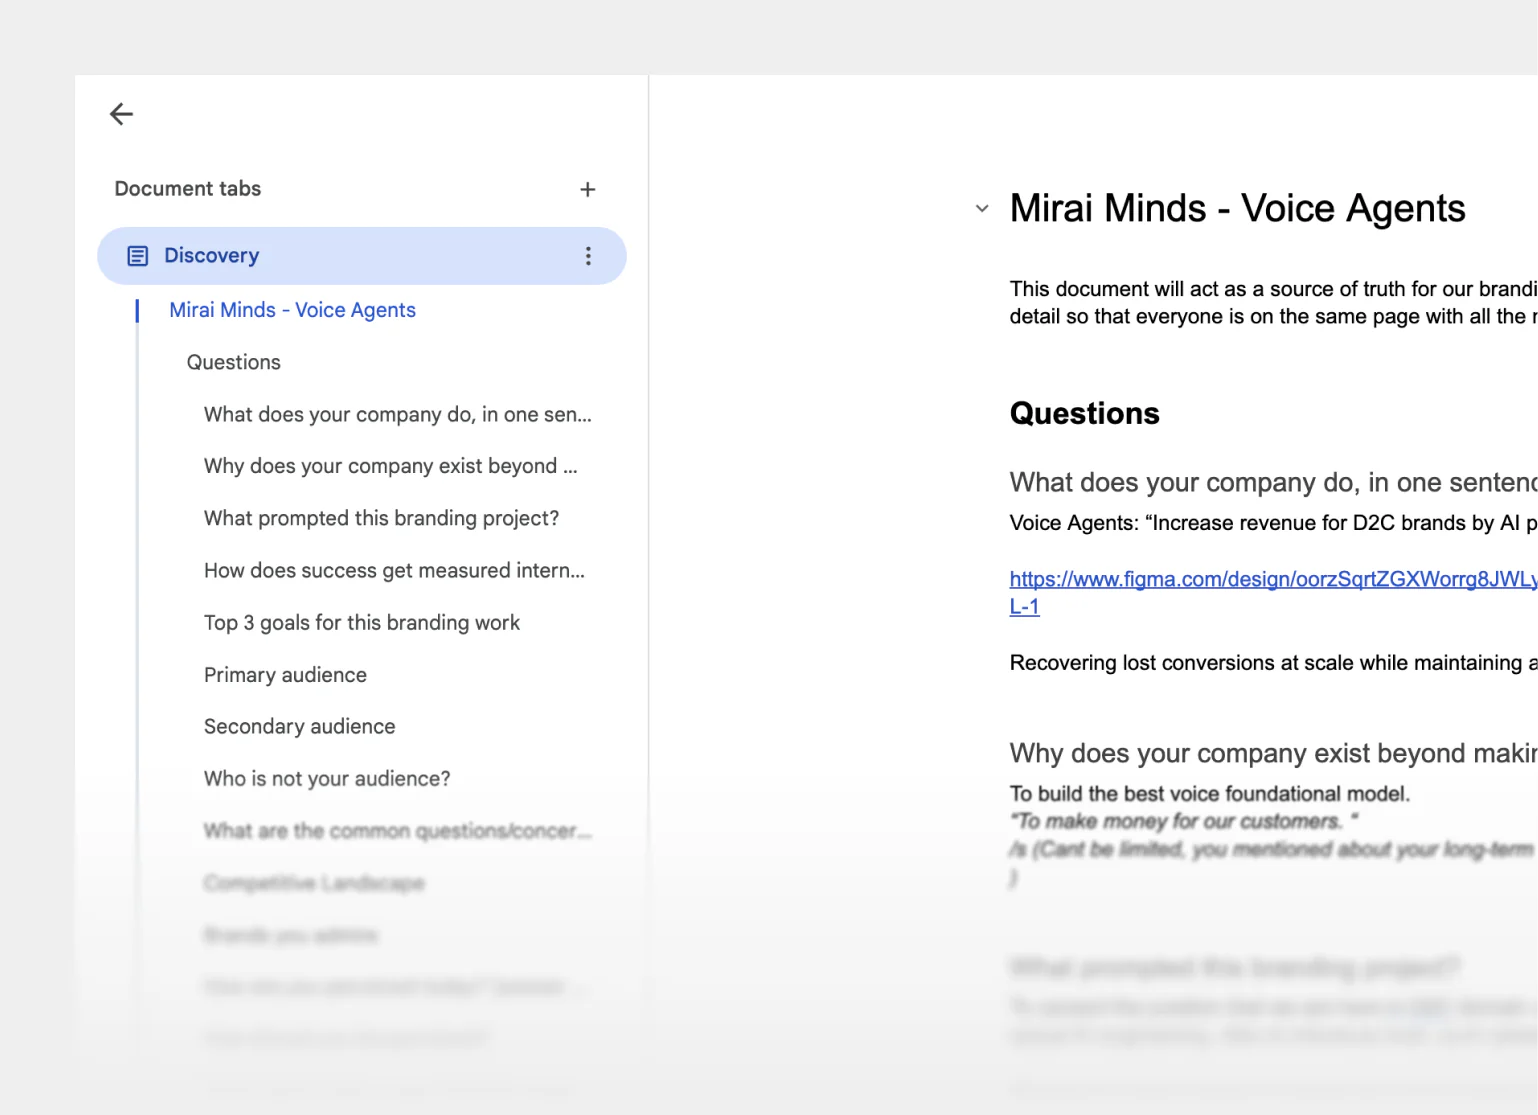
Task: Click the main title 'Mirai Minds - Voice Agents'
Action: click(1237, 208)
